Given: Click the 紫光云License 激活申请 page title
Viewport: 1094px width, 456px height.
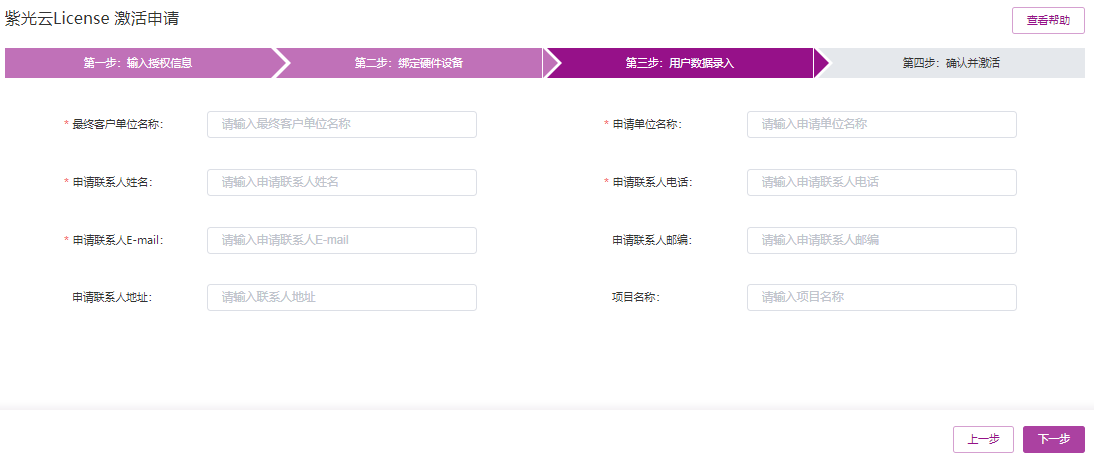Looking at the screenshot, I should click(x=92, y=20).
